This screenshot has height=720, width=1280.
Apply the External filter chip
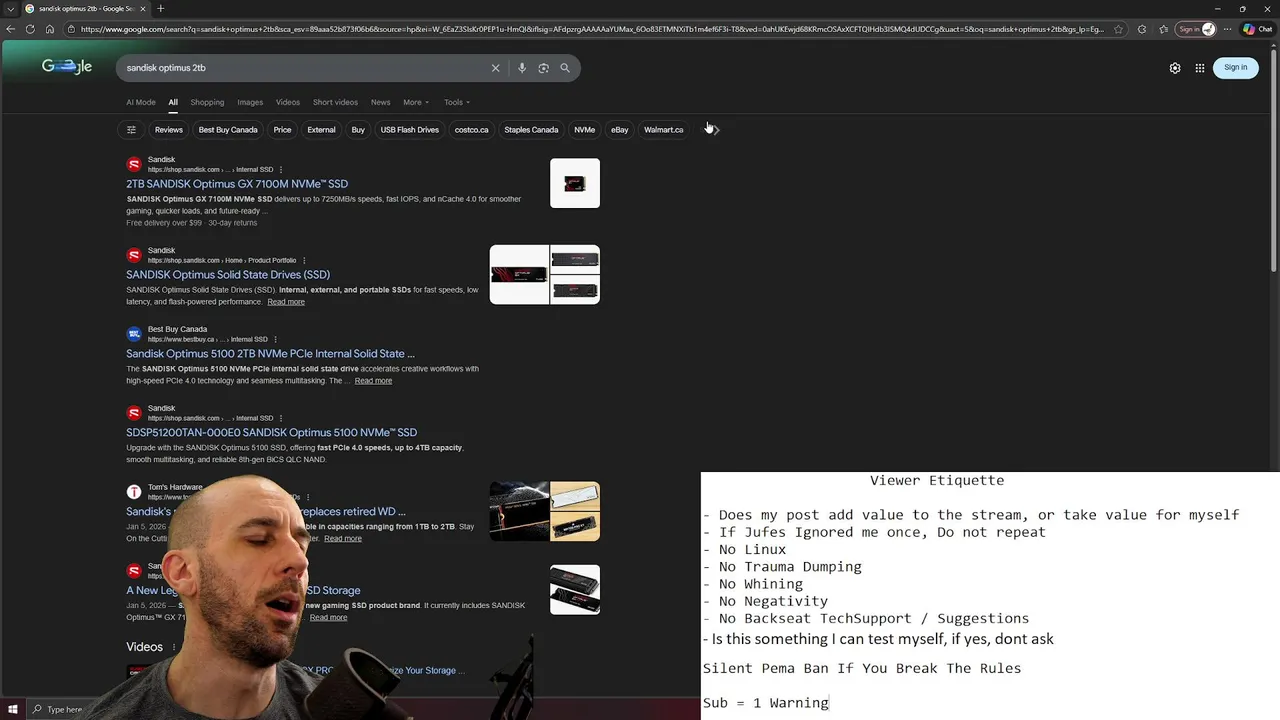point(321,129)
